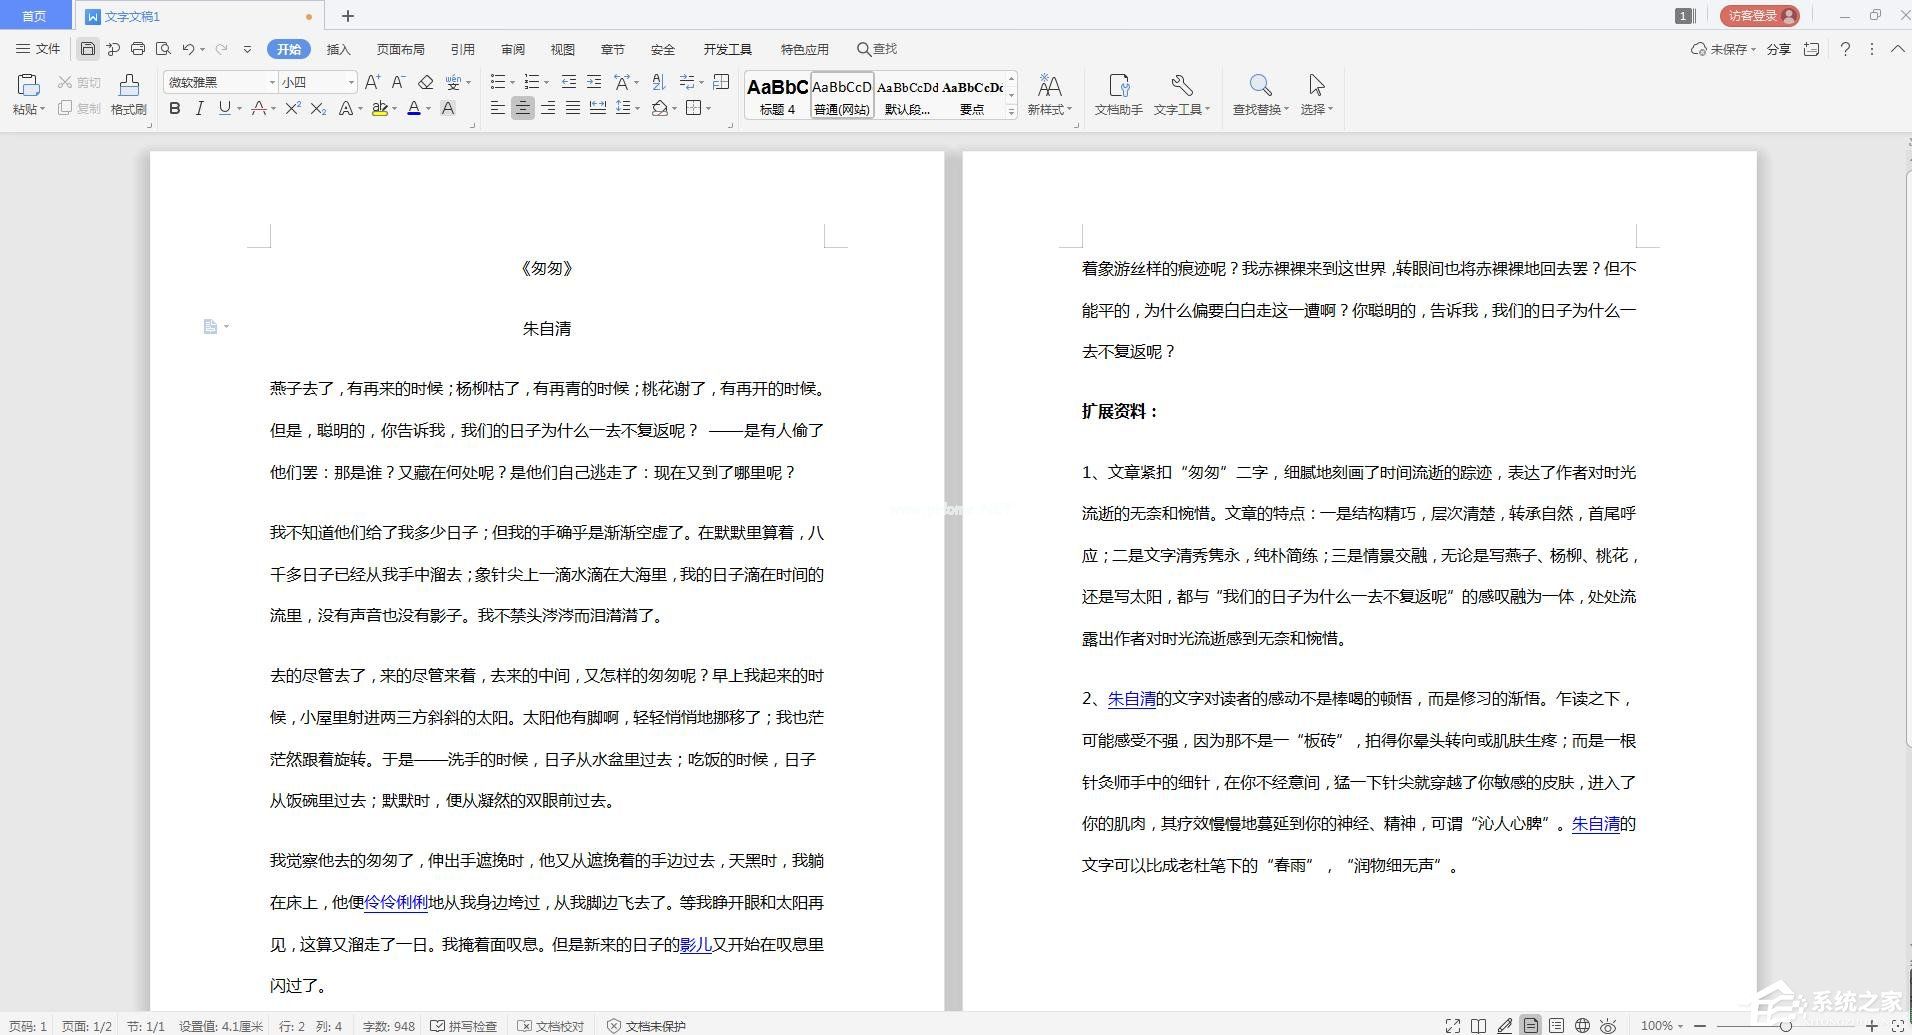This screenshot has width=1912, height=1035.
Task: Open the References (引用) tab
Action: [463, 49]
